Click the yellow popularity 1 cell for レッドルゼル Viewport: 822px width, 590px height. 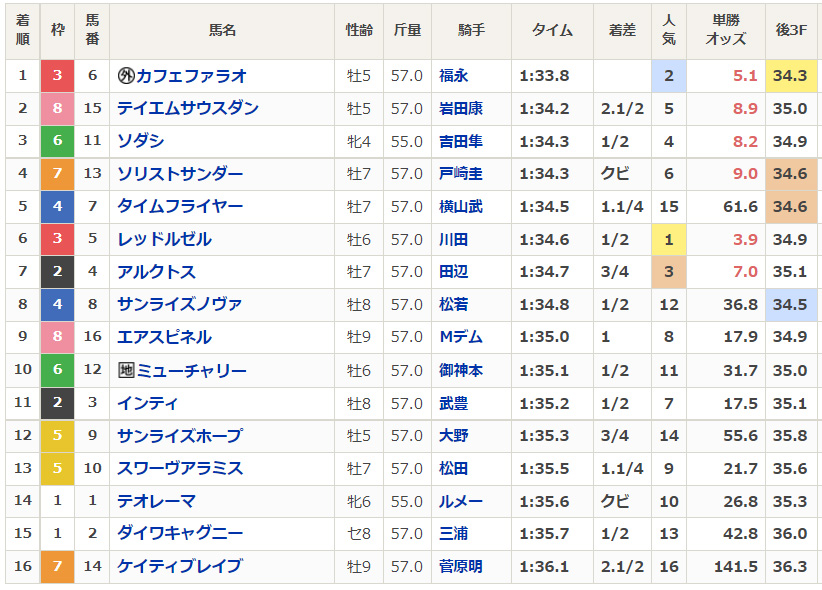click(x=669, y=239)
